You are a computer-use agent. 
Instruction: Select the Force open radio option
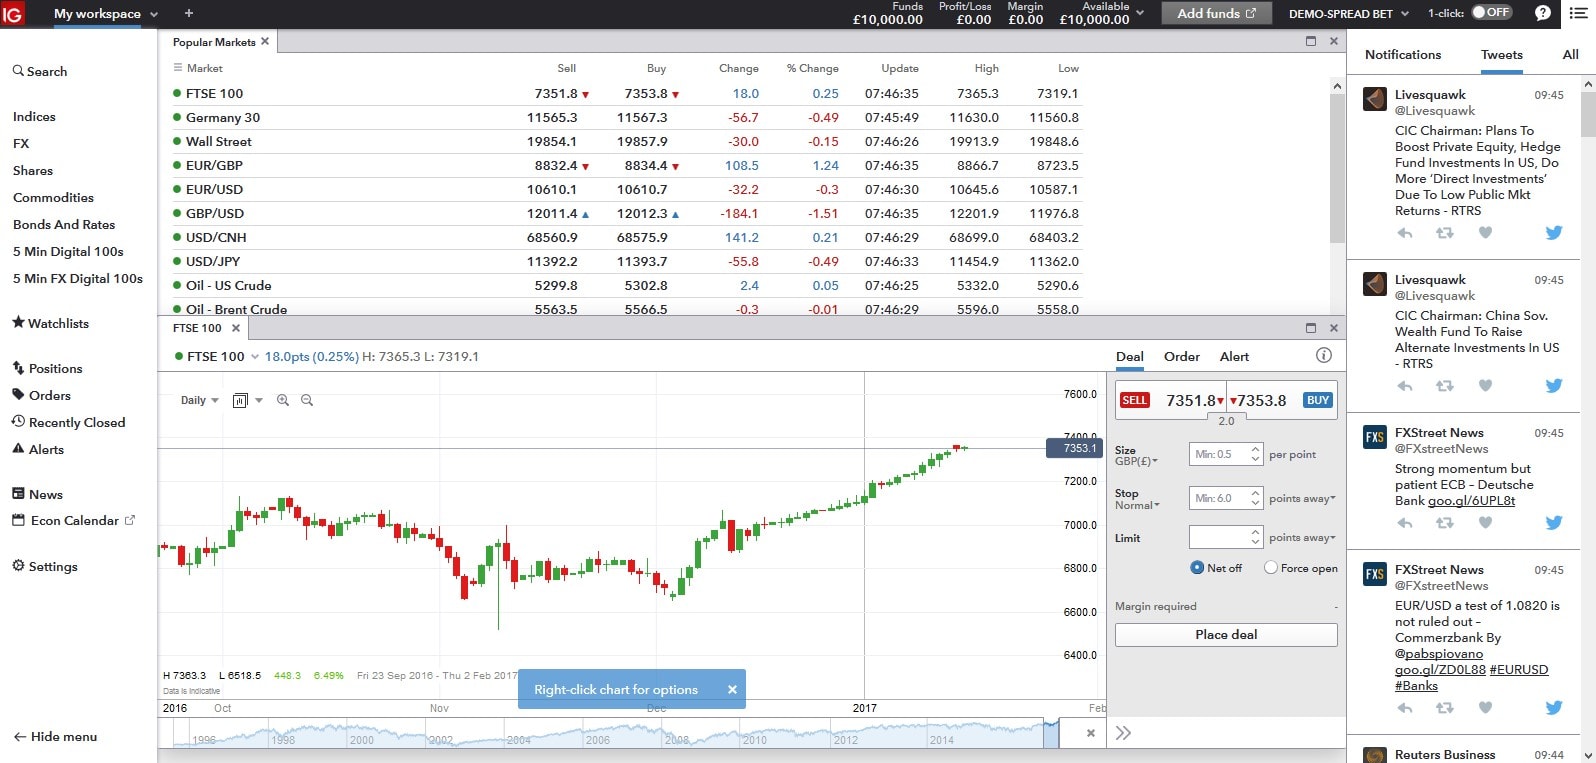1271,567
